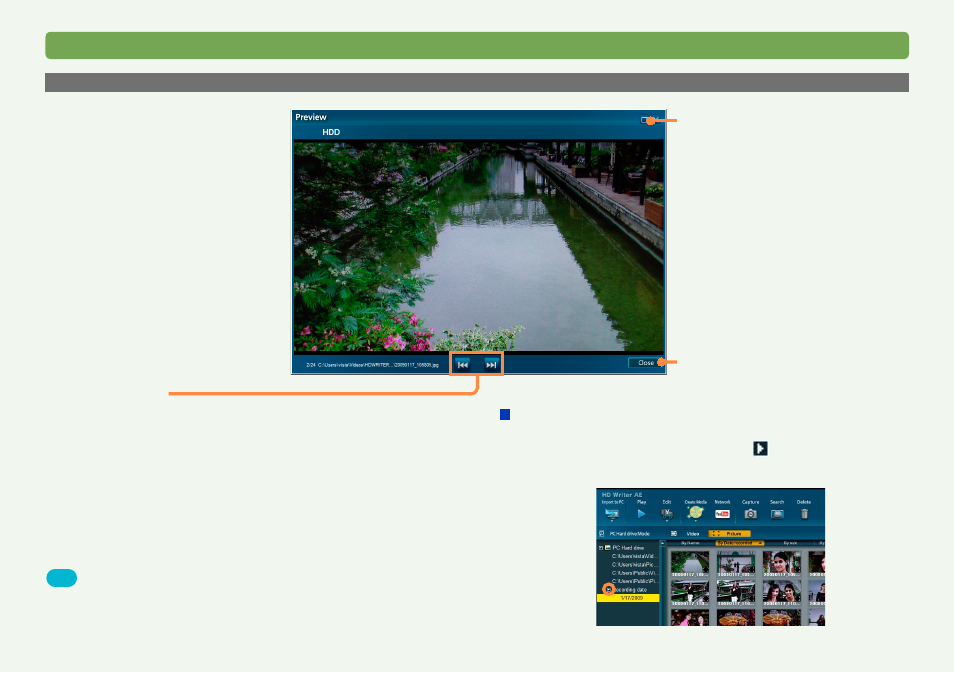
Task: Click the Close button in Preview window
Action: pyautogui.click(x=646, y=363)
